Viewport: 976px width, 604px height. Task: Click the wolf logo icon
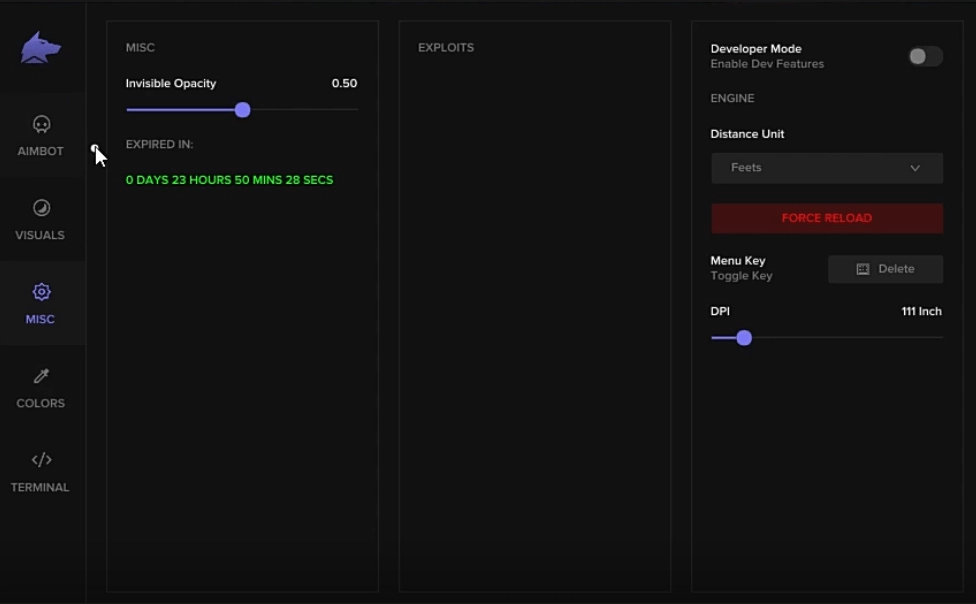[40, 48]
